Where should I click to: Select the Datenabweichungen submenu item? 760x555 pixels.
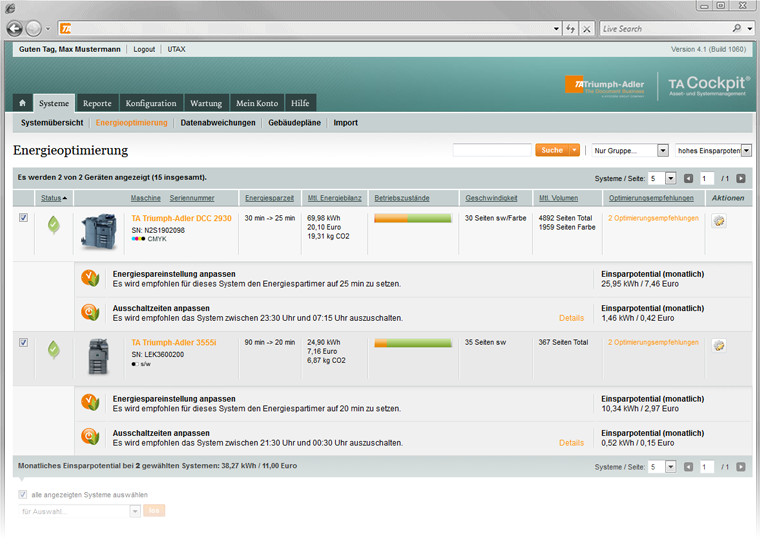(x=218, y=123)
